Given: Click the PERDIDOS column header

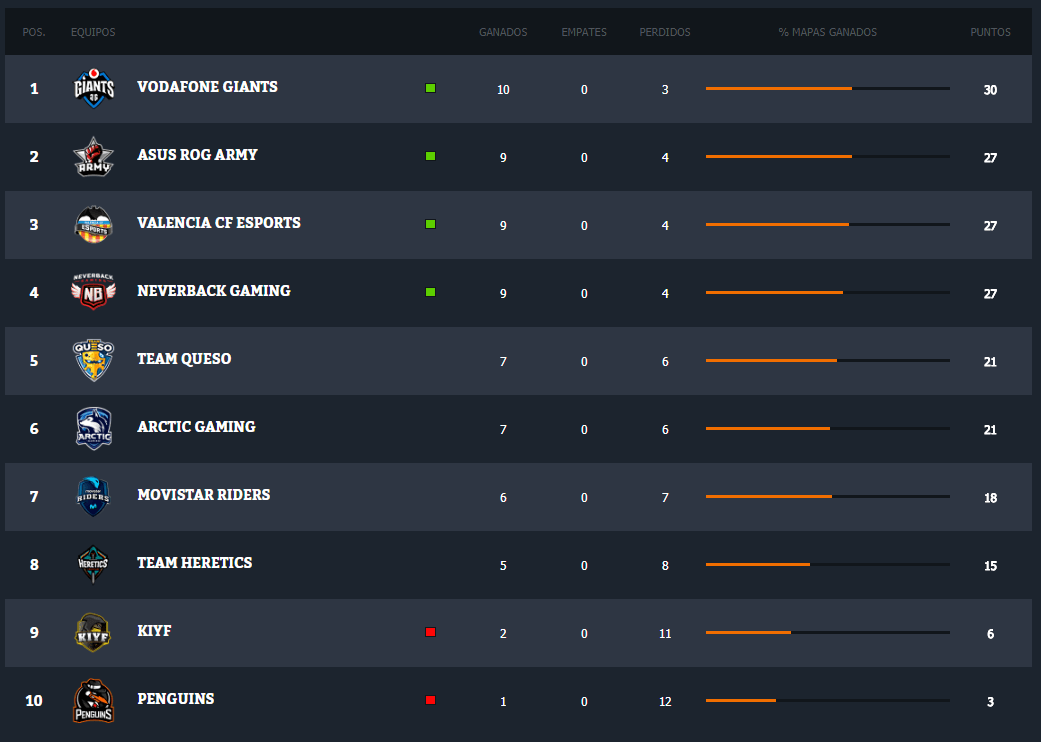Looking at the screenshot, I should coord(665,32).
